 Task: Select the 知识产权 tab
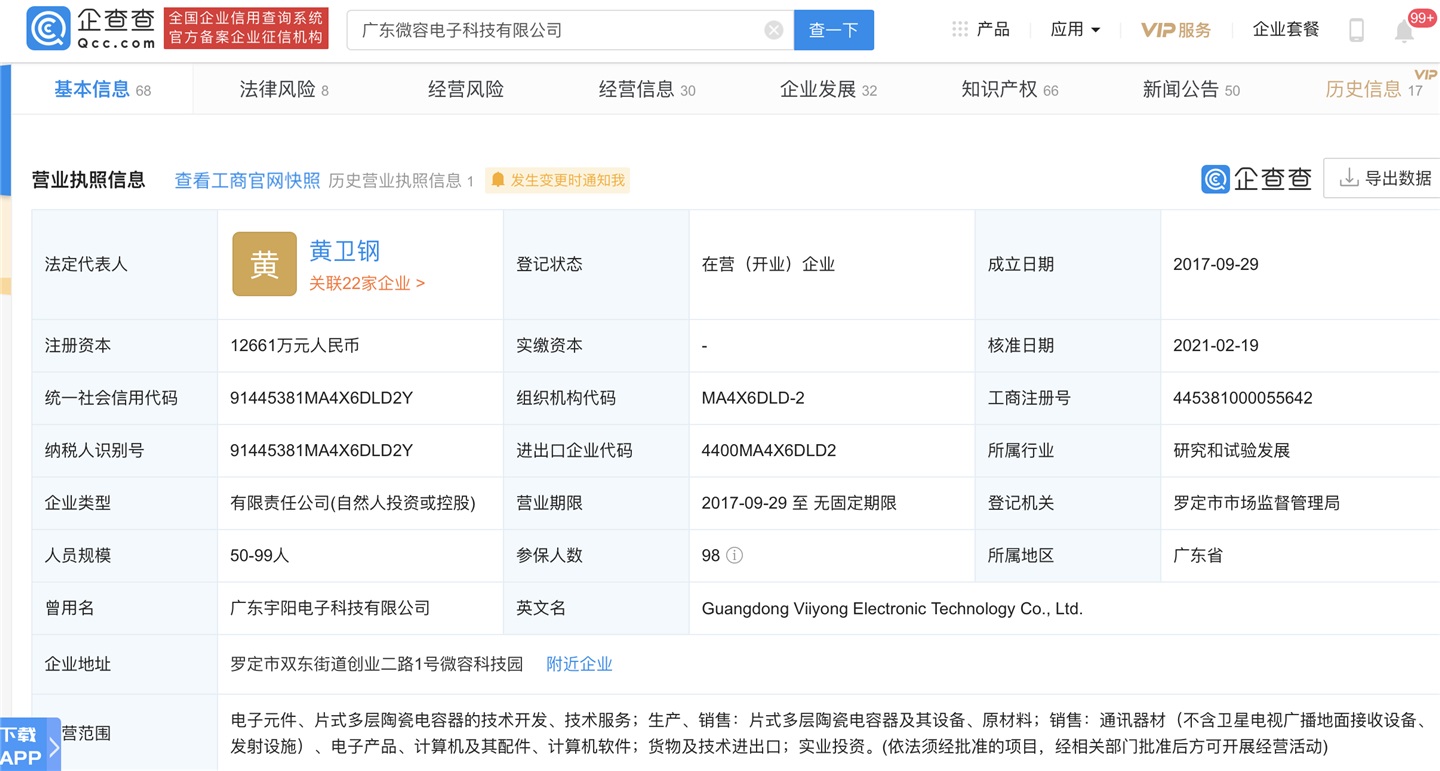tap(1010, 89)
